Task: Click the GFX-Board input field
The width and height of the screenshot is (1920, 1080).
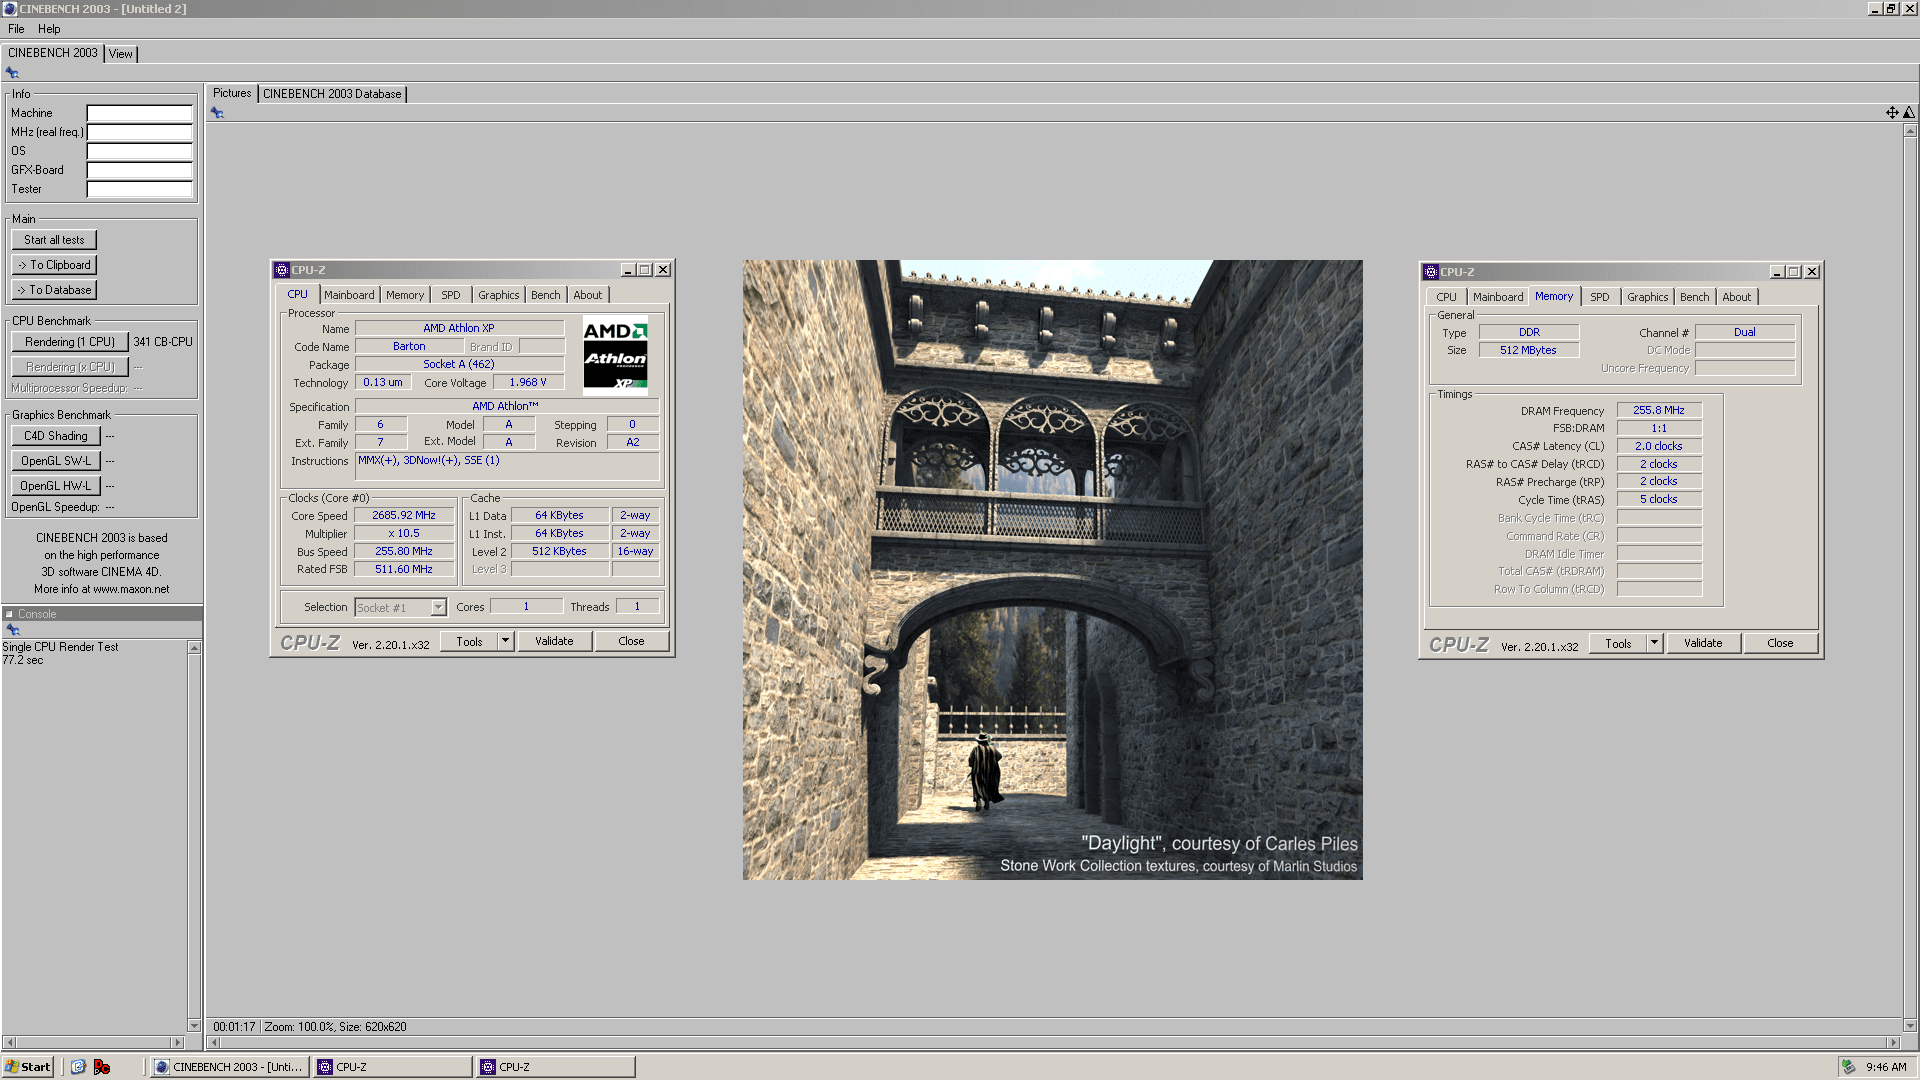Action: (139, 170)
